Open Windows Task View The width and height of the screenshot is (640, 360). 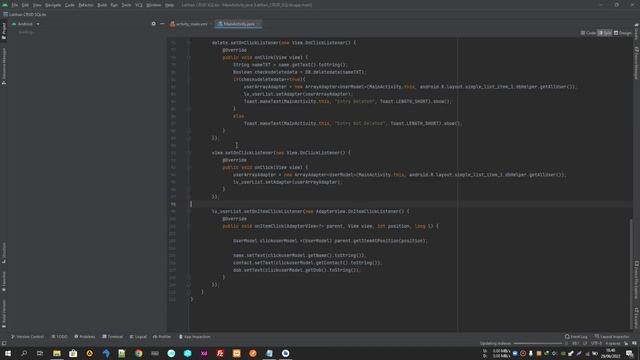[40, 353]
